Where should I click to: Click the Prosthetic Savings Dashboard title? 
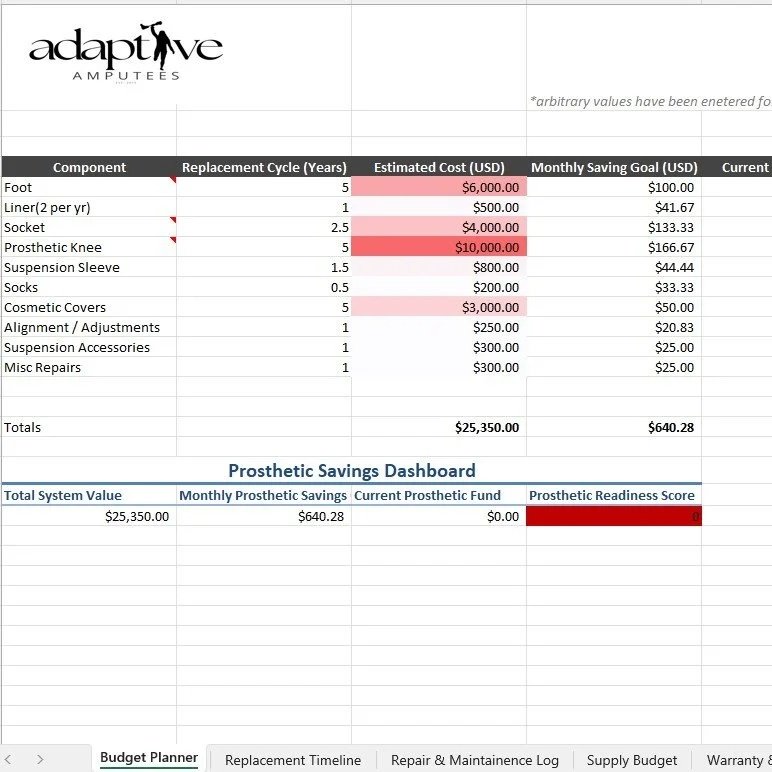(352, 471)
